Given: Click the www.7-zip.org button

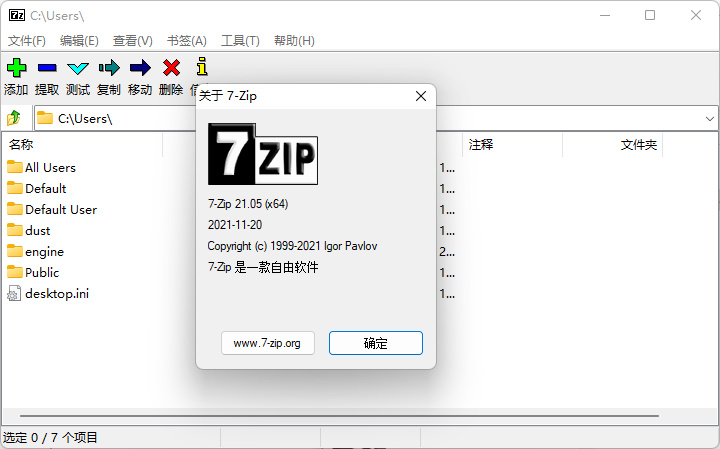Looking at the screenshot, I should point(268,343).
